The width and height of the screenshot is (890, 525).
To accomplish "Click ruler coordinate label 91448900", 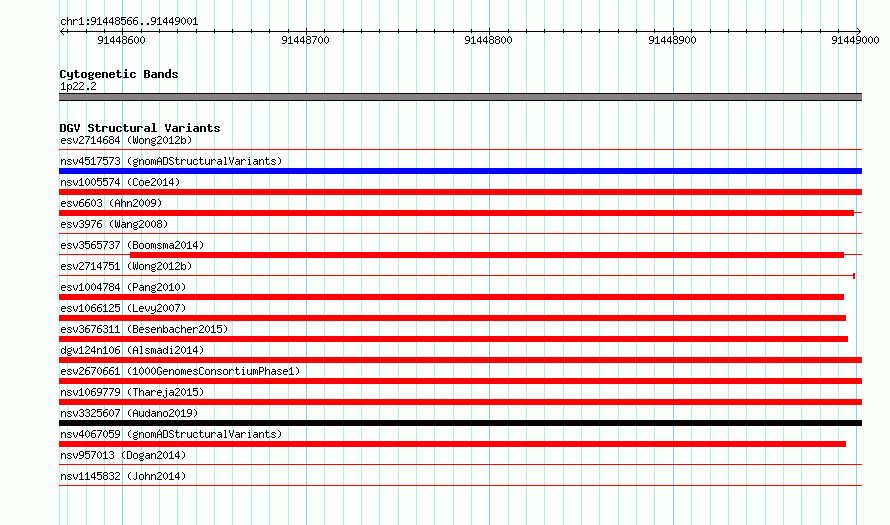I will (x=672, y=40).
